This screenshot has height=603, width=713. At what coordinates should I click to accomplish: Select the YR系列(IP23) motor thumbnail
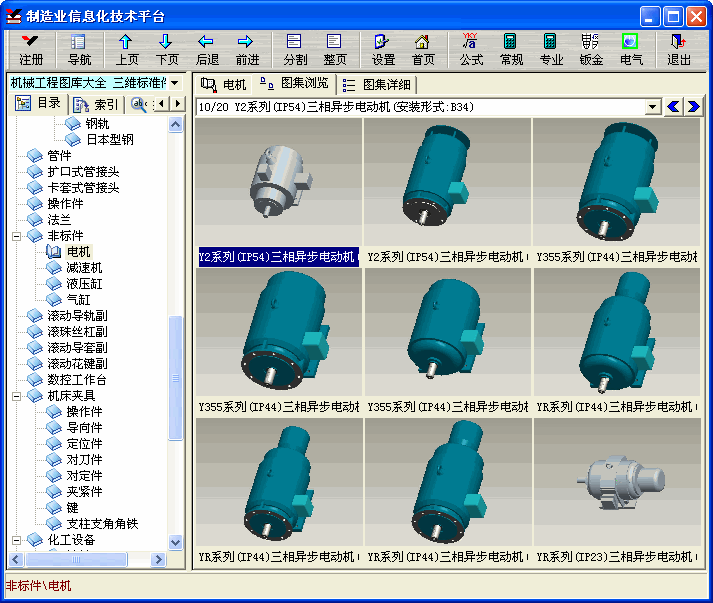pyautogui.click(x=616, y=485)
